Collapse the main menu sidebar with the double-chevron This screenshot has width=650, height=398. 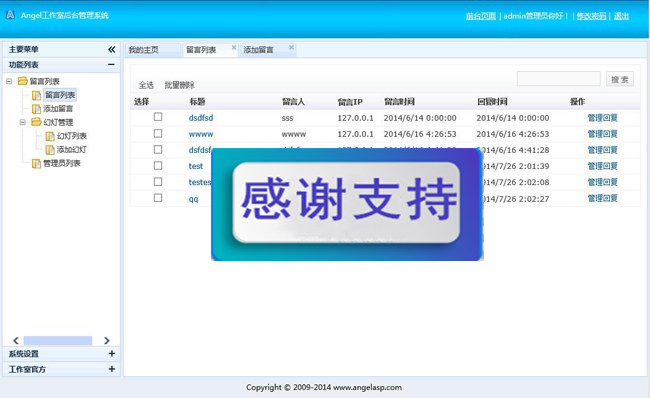(112, 49)
